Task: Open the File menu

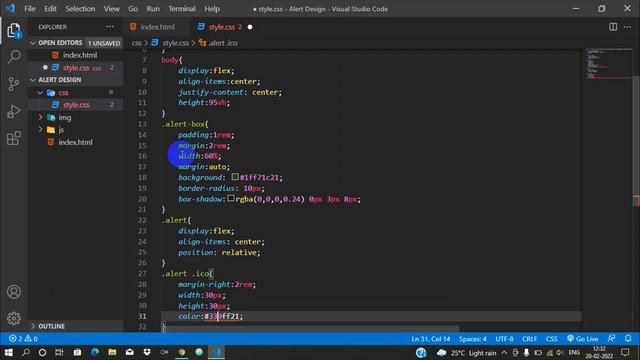Action: point(30,9)
